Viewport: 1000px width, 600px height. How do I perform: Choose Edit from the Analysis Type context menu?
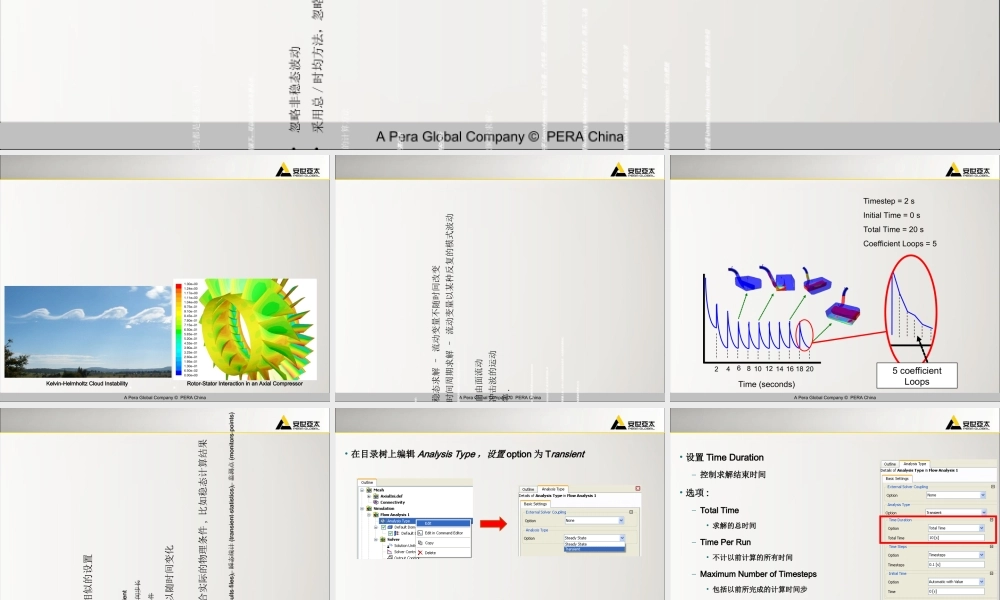[x=443, y=523]
